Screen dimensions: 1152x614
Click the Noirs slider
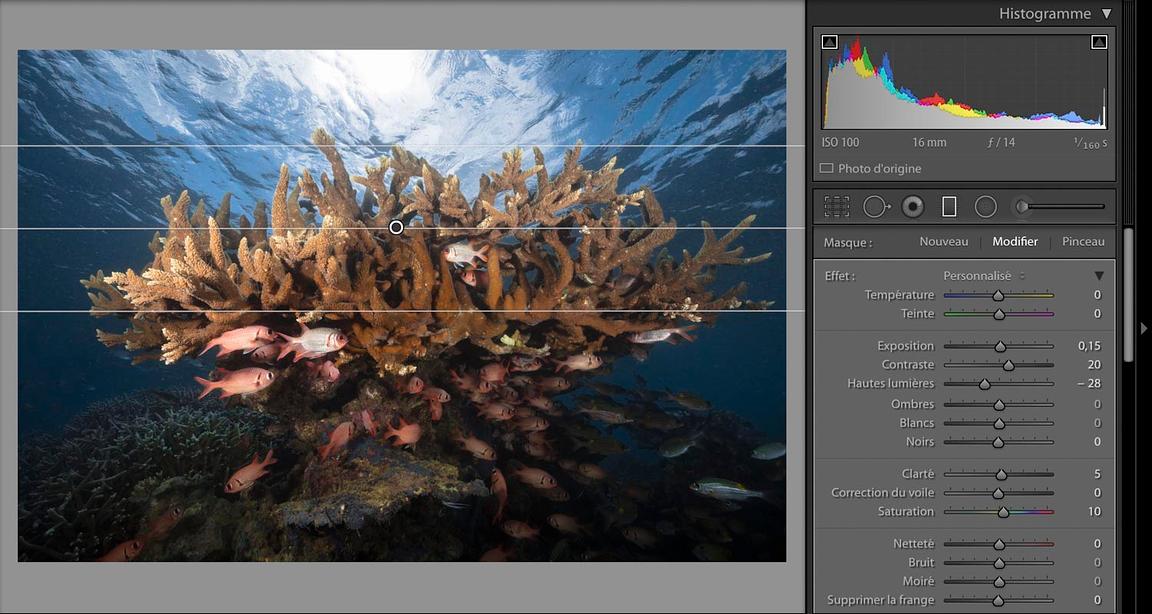998,442
